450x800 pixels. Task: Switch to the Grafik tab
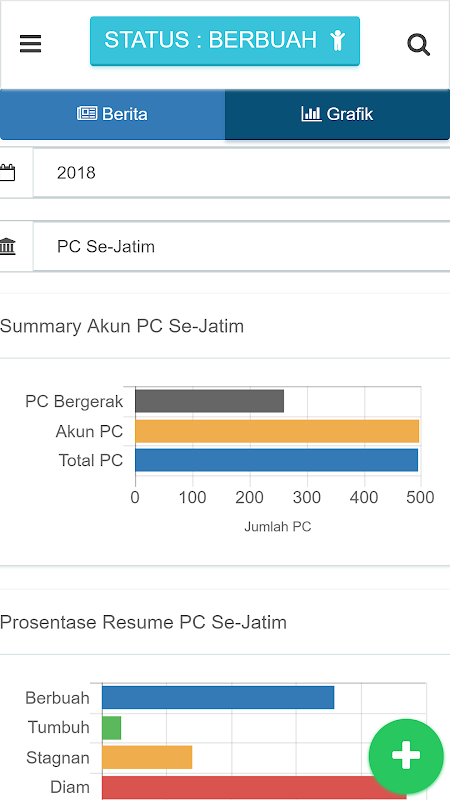click(337, 114)
